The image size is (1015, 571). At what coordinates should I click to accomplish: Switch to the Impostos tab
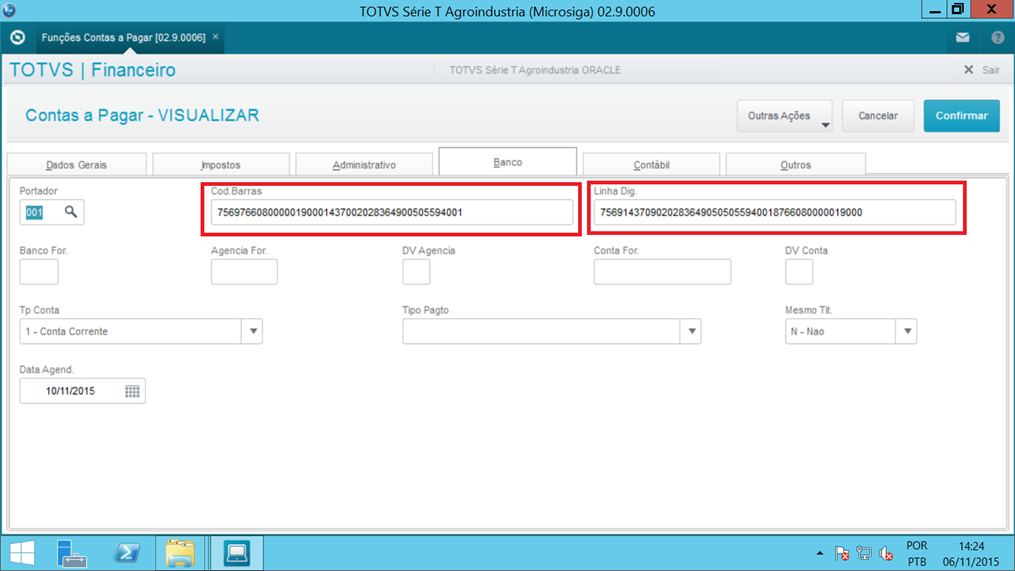pos(221,165)
